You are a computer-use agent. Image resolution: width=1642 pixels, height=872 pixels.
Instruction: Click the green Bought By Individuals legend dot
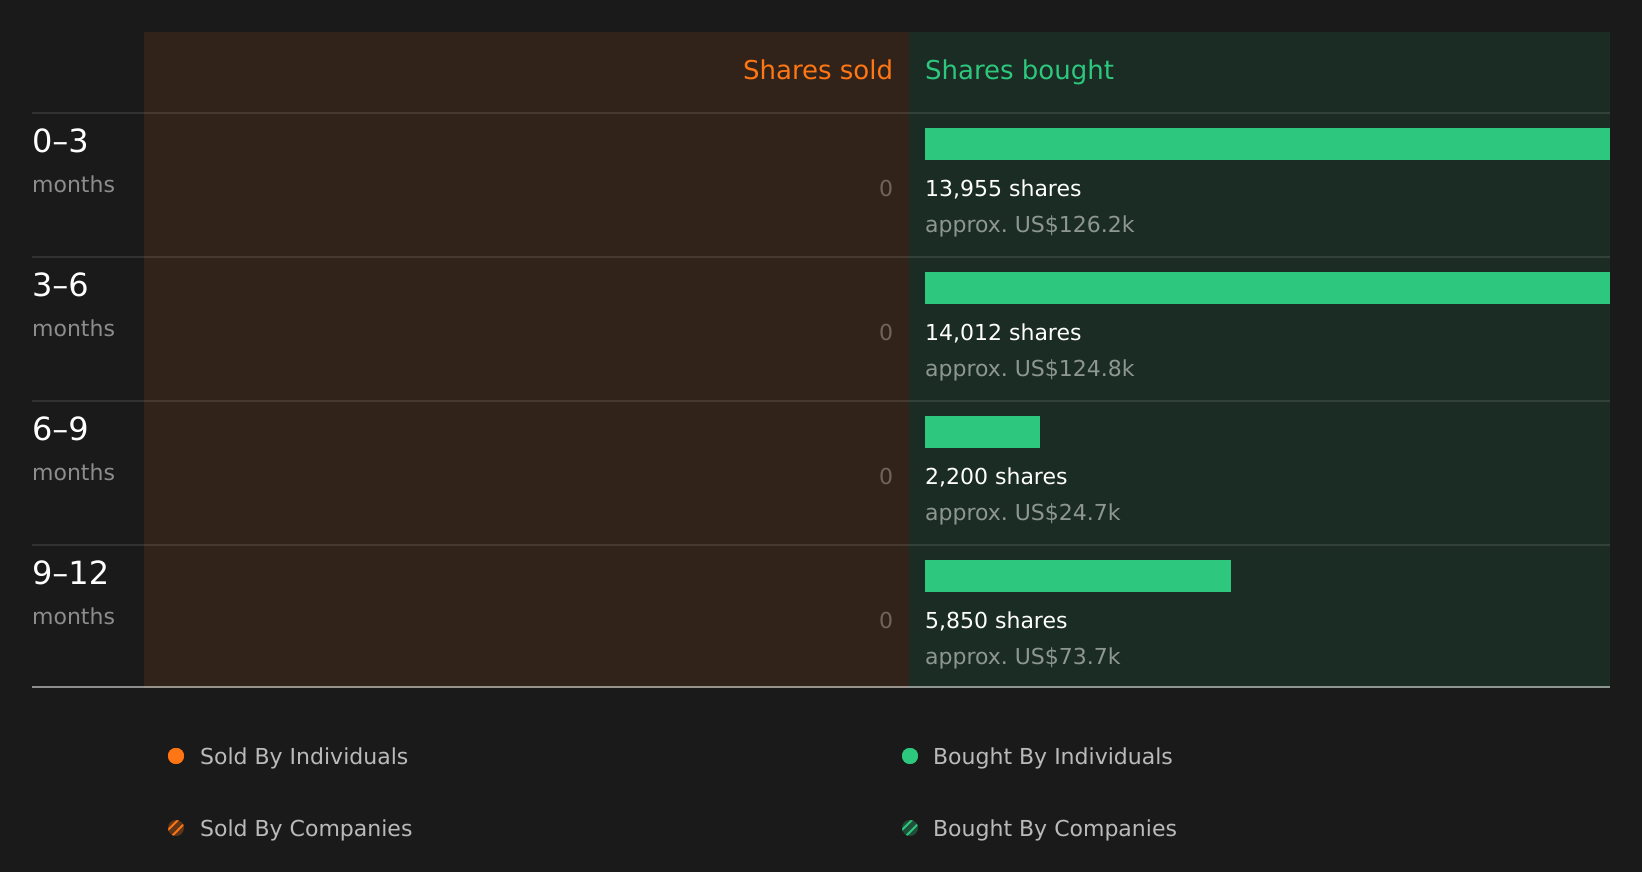point(910,756)
